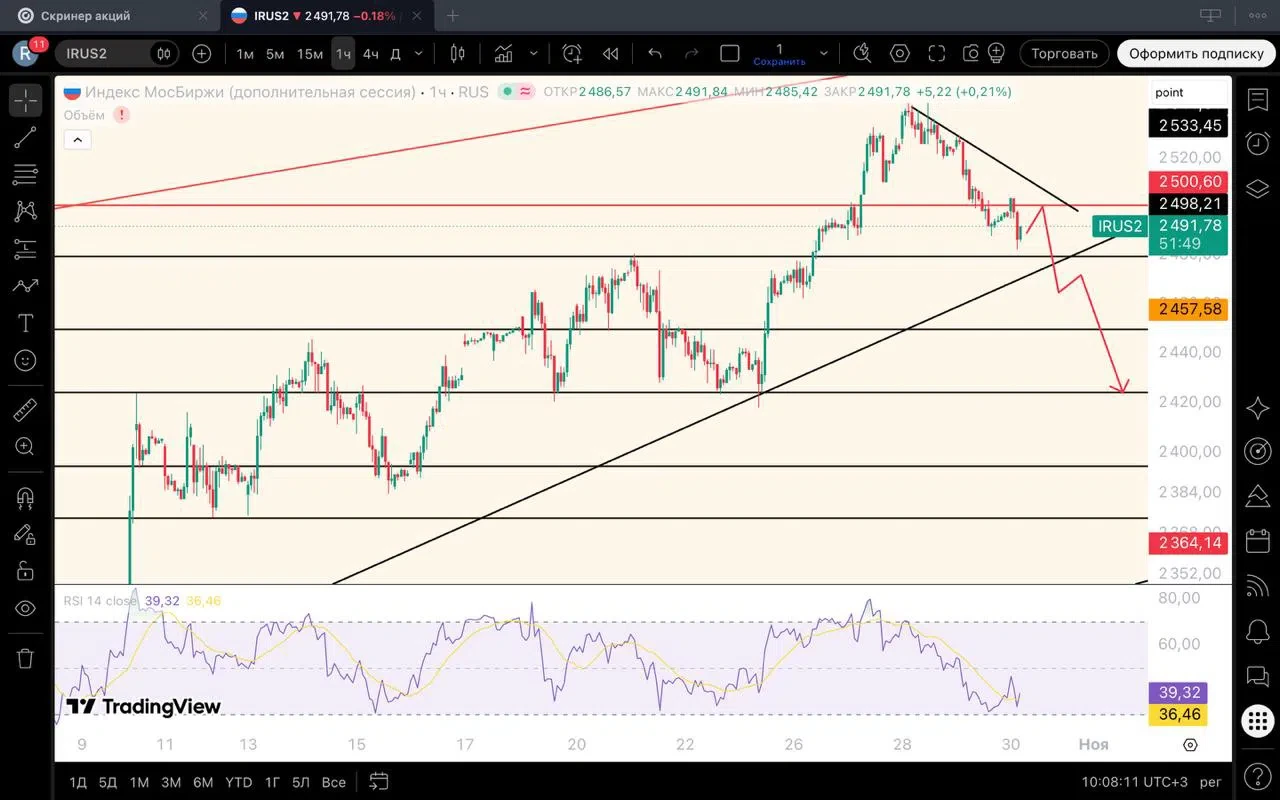Open the bar replay mode
The image size is (1280, 800).
[x=610, y=54]
